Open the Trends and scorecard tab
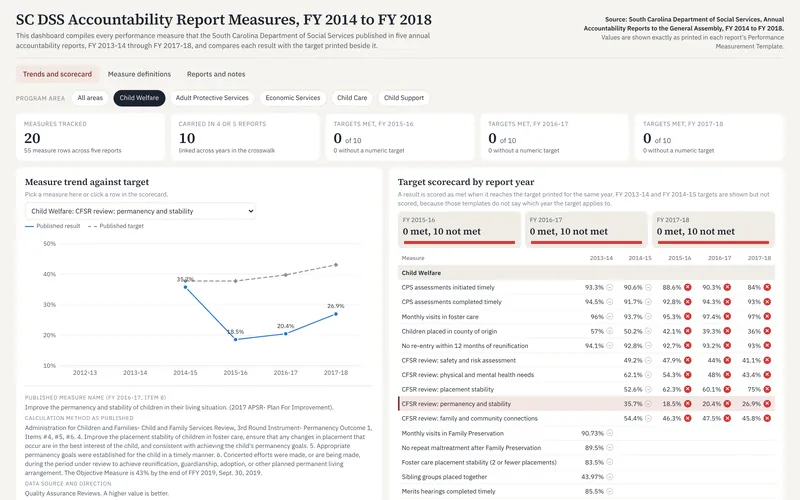Screen dimensions: 800x500 (57, 74)
